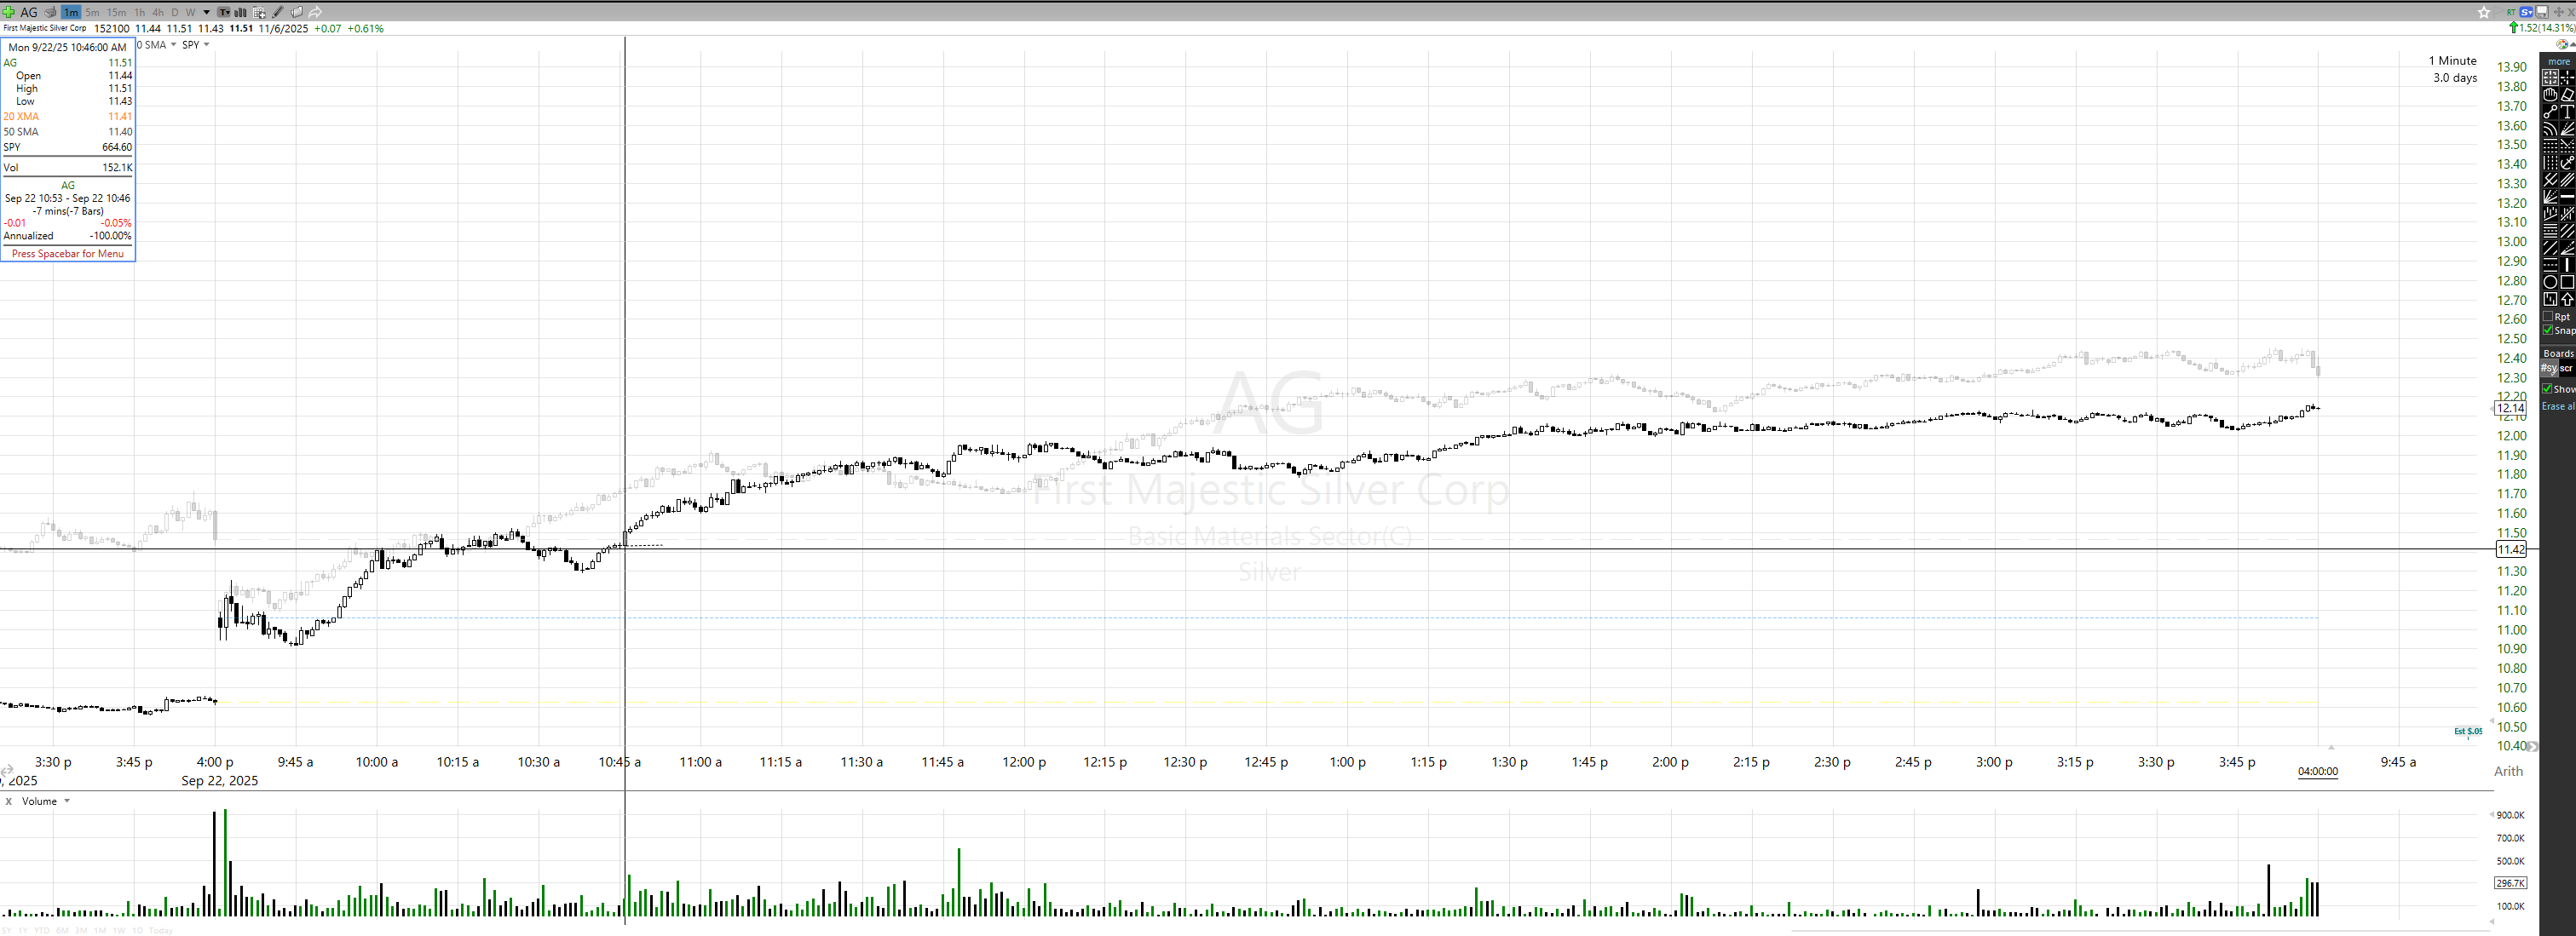The height and width of the screenshot is (936, 2576).
Task: Expand the Volume pane dropdown
Action: pyautogui.click(x=67, y=801)
